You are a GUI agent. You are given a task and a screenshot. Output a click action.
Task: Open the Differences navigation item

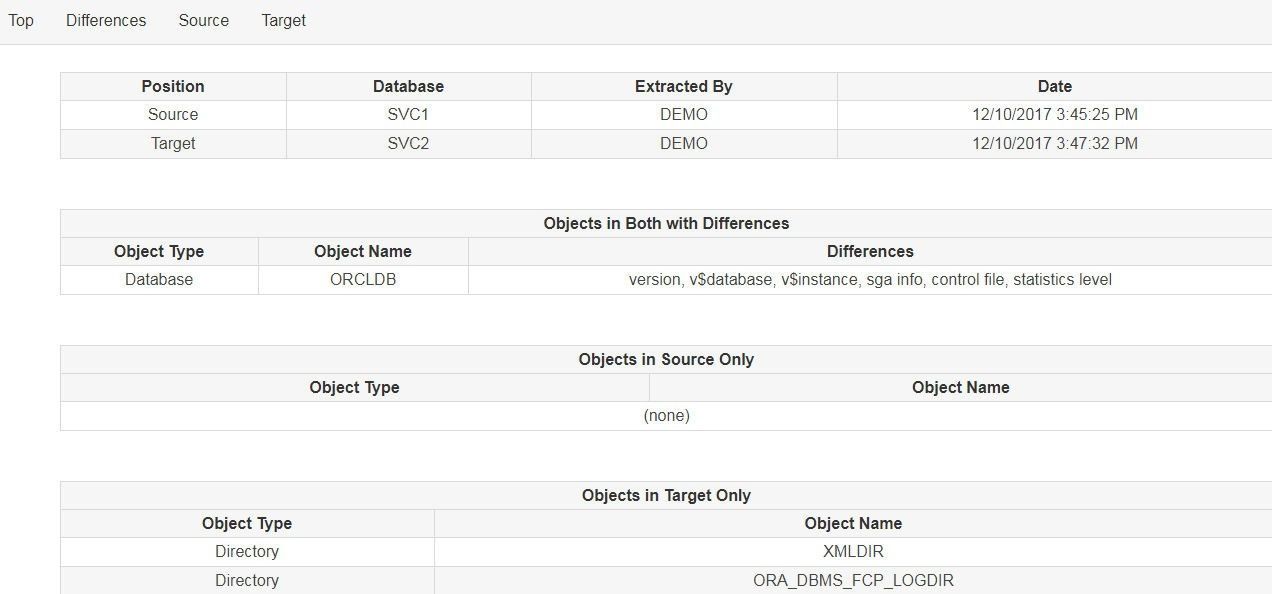106,20
